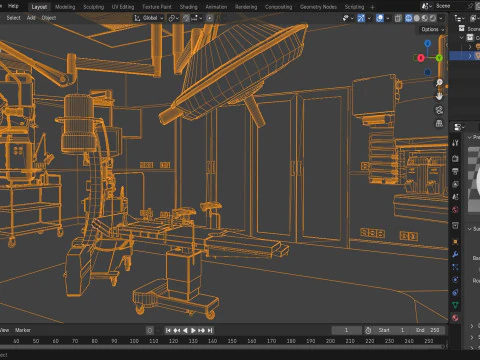Select material preview shading

(425, 18)
